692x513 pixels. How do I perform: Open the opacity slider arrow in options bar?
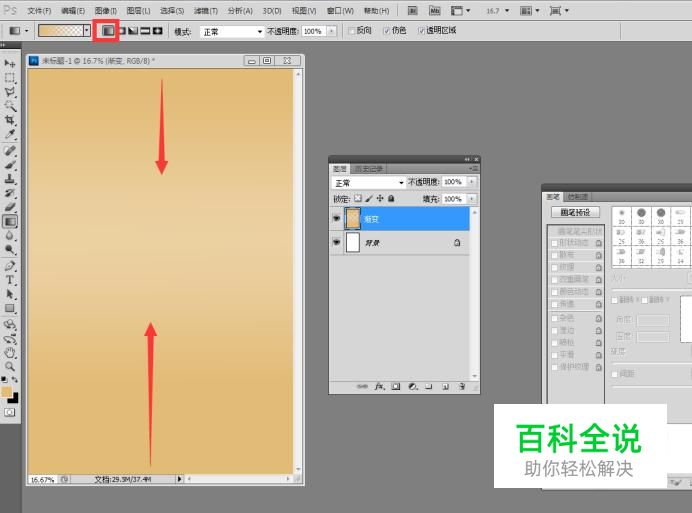coord(331,31)
